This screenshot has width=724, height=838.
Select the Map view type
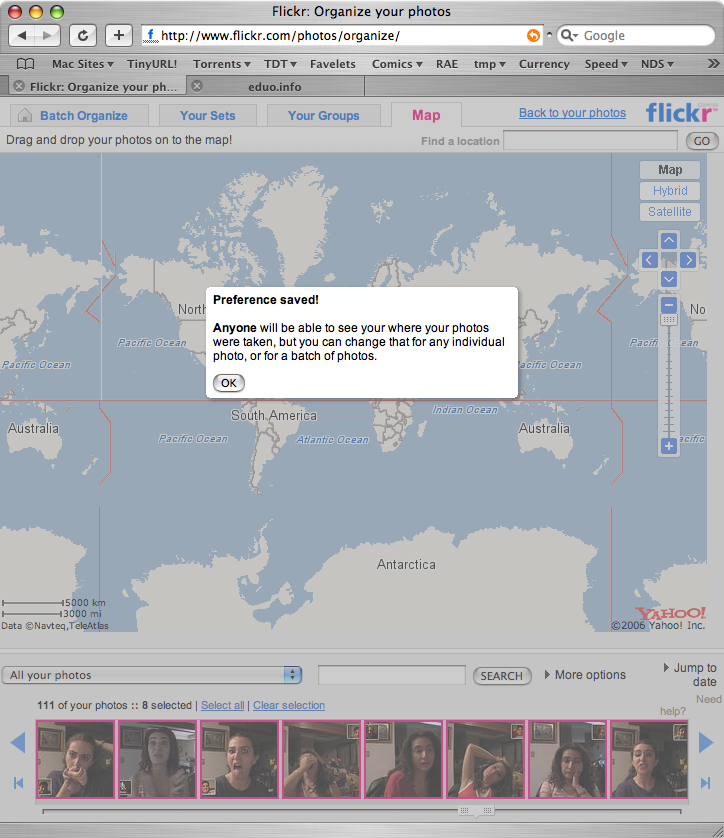670,170
